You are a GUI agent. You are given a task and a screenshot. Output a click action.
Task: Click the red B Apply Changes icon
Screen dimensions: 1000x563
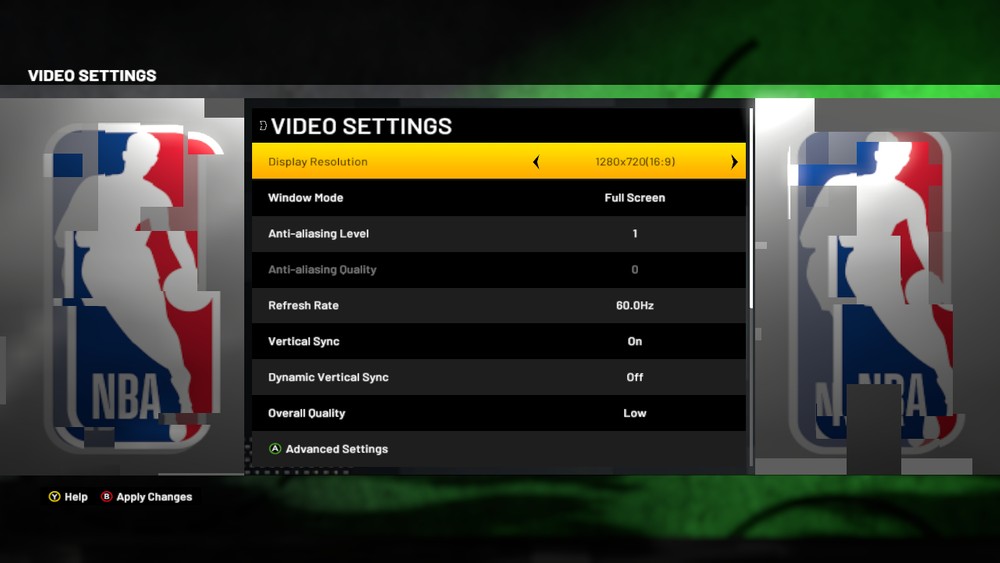pos(107,497)
